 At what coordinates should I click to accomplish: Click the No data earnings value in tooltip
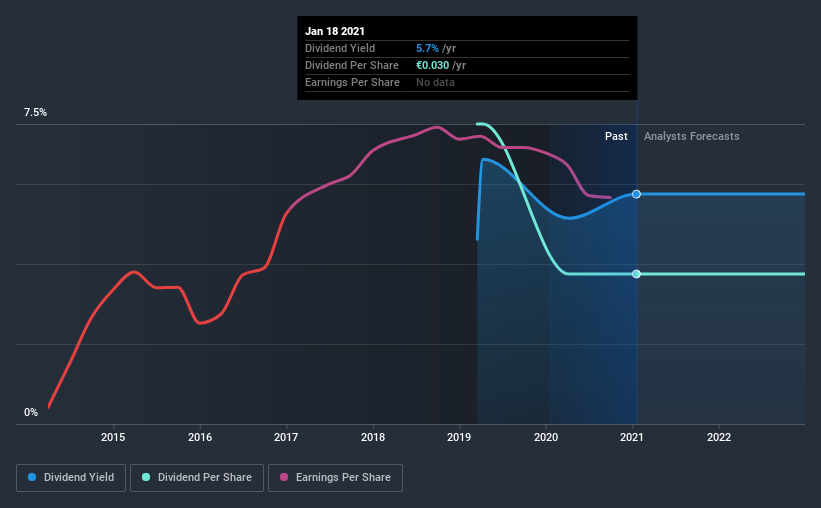(435, 82)
